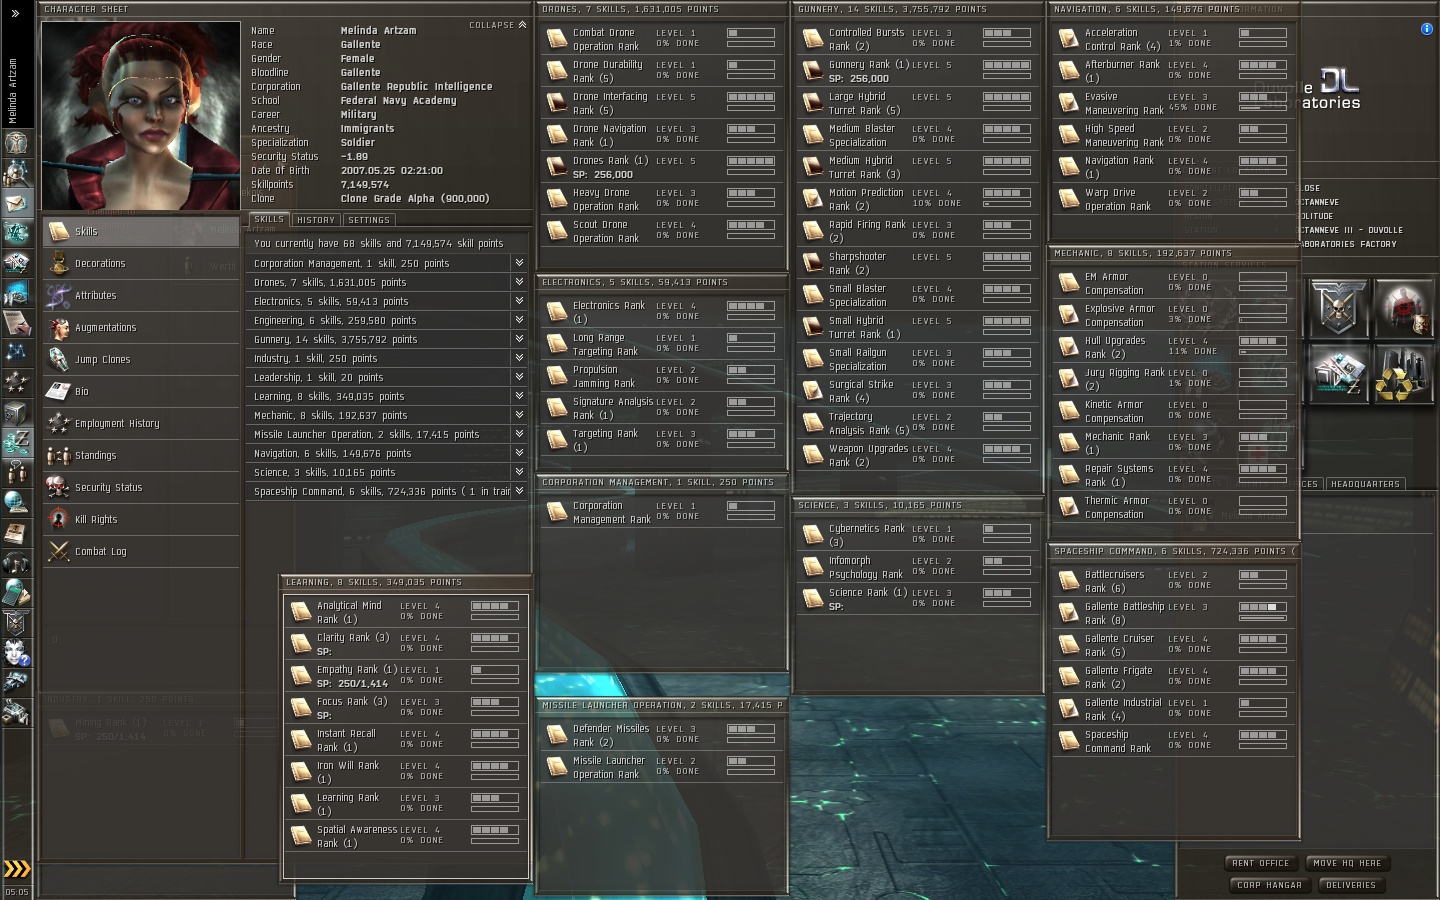This screenshot has width=1440, height=900.
Task: Click the blue info icon at top right
Action: tap(1426, 29)
